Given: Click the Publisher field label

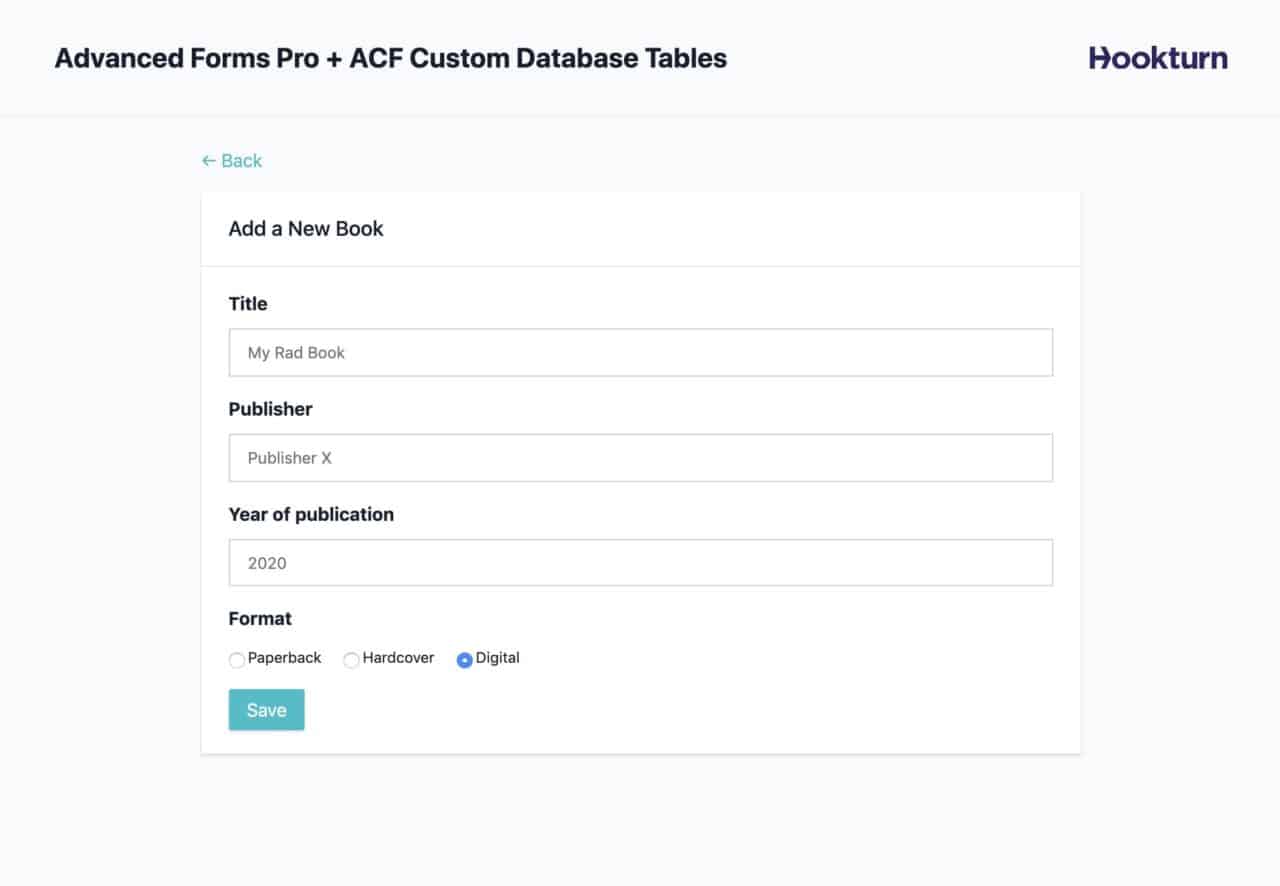Looking at the screenshot, I should coord(271,409).
